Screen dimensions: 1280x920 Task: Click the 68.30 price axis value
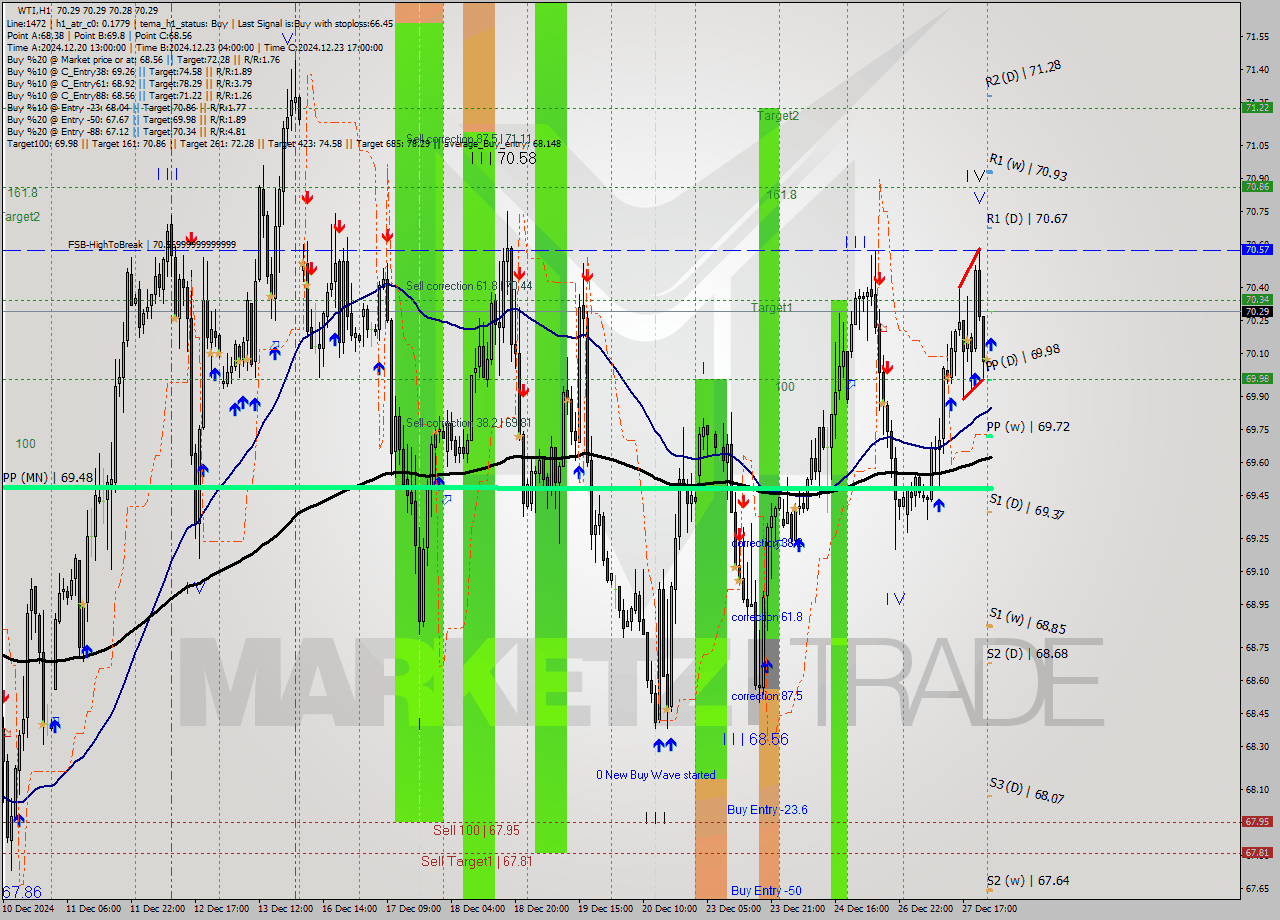(1257, 746)
